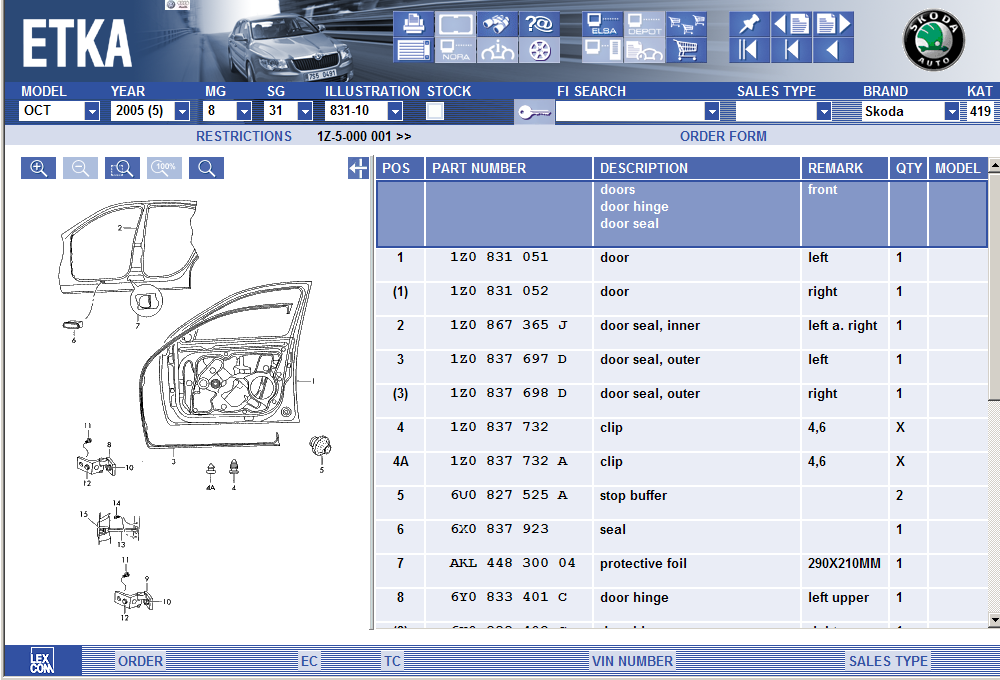Click parts list scrollbar down arrow

click(x=994, y=619)
